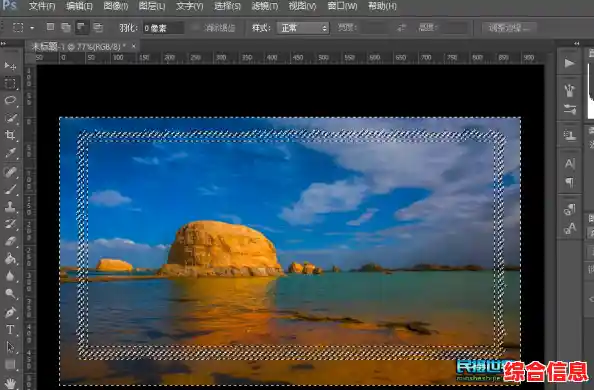Open the 文字(Y) menu
Screen dimensions: 594x390
[x=189, y=6]
